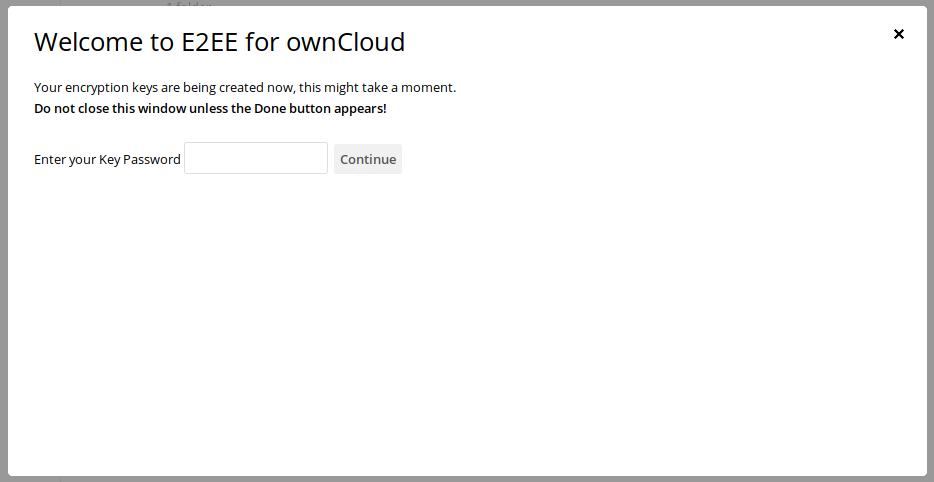The image size is (934, 482).
Task: Close the E2EE welcome dialog
Action: (x=899, y=34)
